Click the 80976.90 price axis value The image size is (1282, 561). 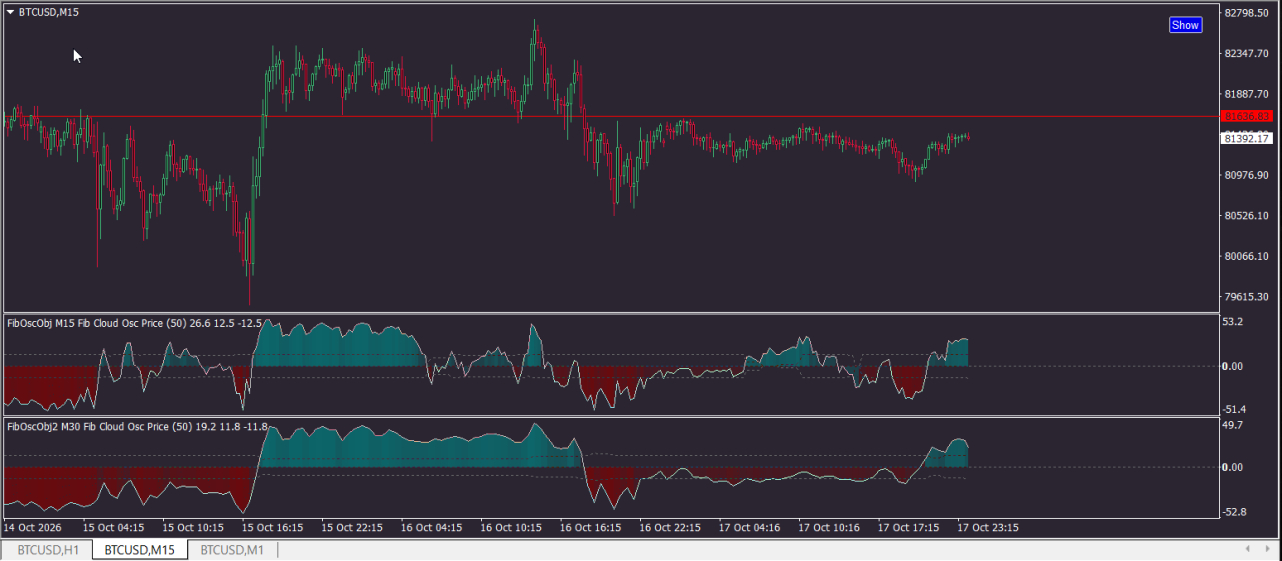(1246, 175)
